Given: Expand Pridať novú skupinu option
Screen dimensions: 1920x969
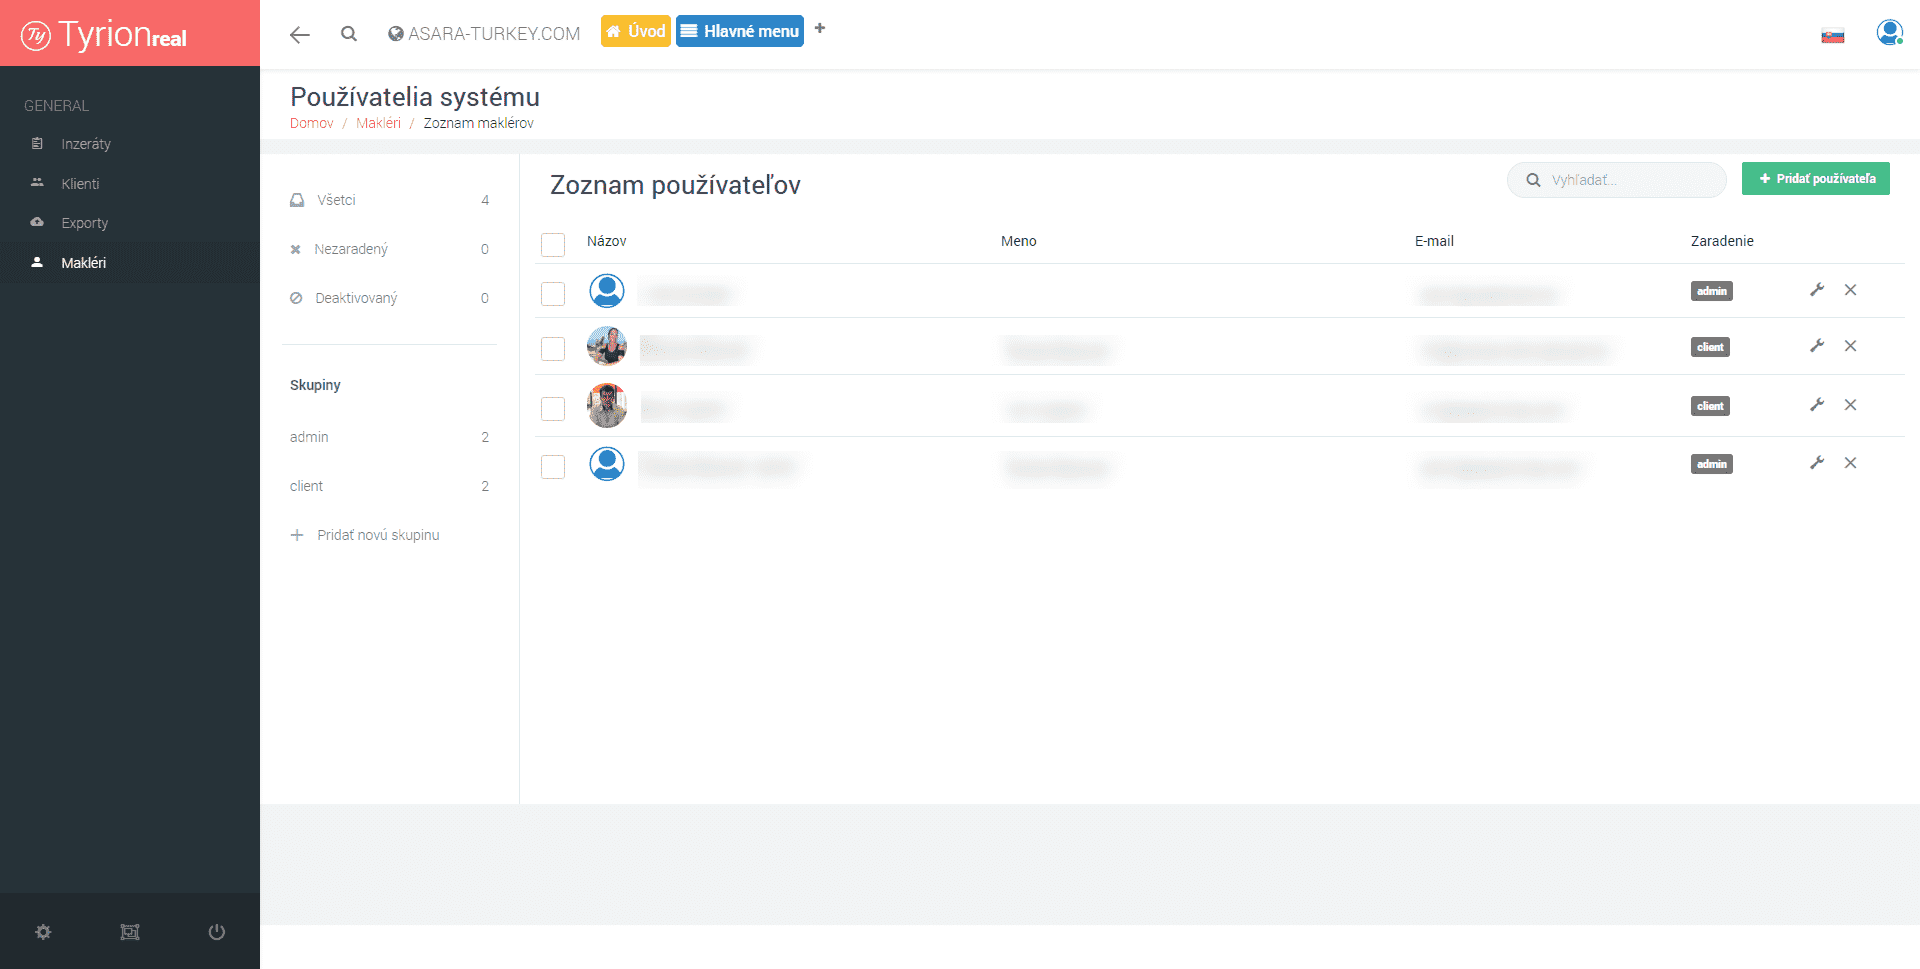Looking at the screenshot, I should point(377,535).
